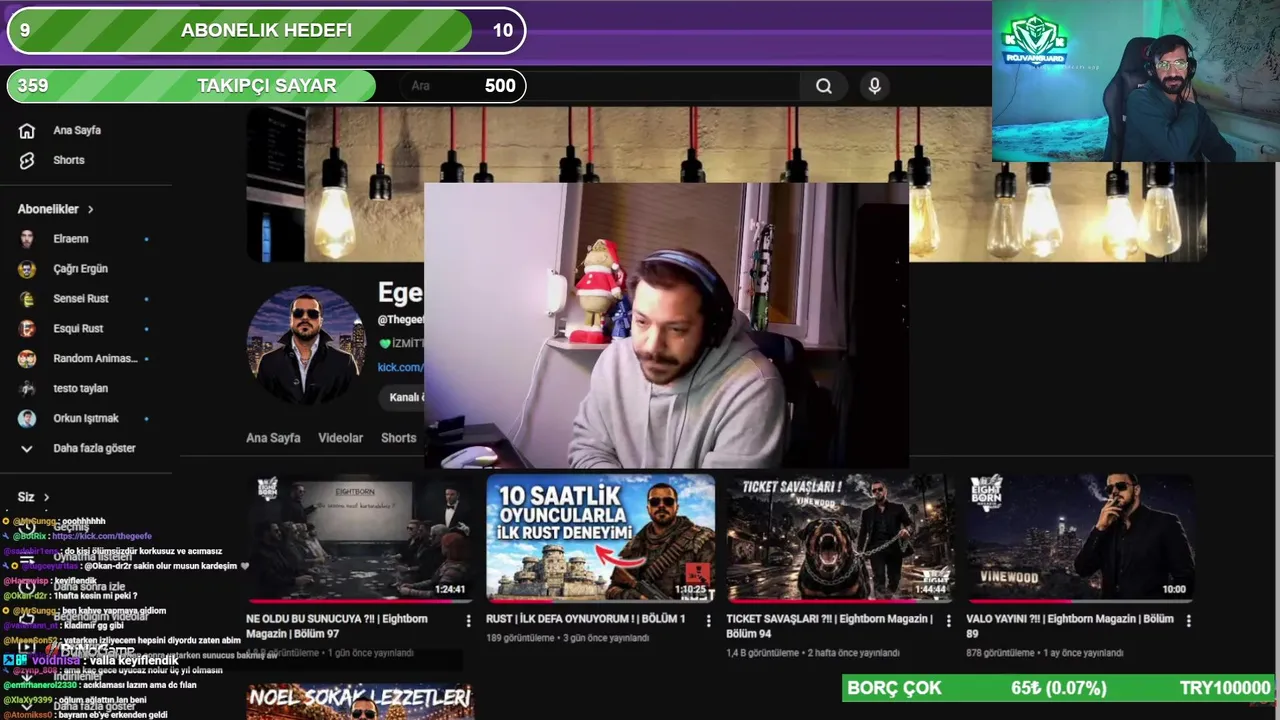Expand Abonelikler section chevron
Screen dimensions: 1280x720
[90, 210]
